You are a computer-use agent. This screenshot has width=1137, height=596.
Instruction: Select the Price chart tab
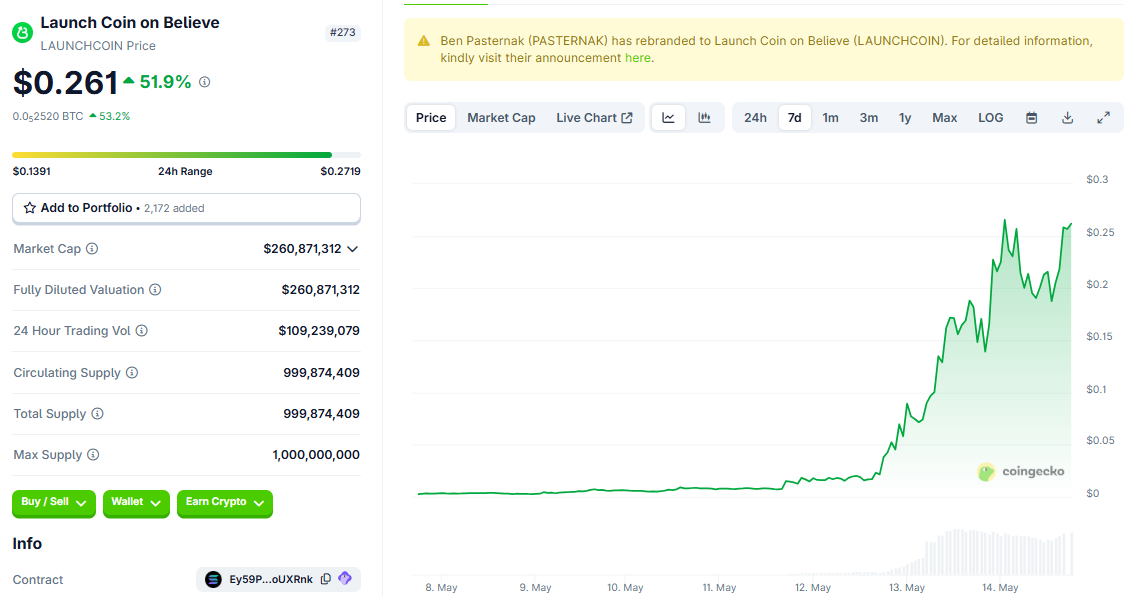click(x=431, y=117)
